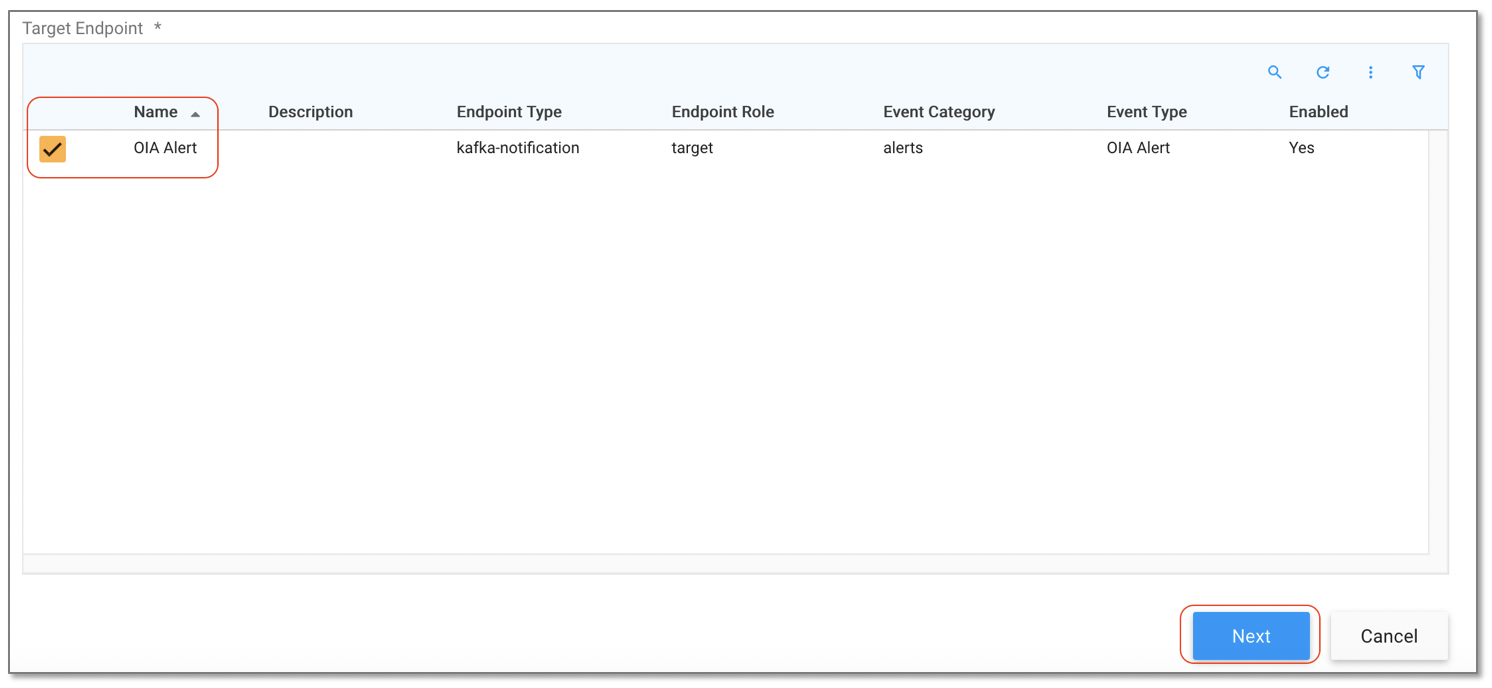The height and width of the screenshot is (688, 1492).
Task: Select OIA Alert in the Name column
Action: [165, 148]
